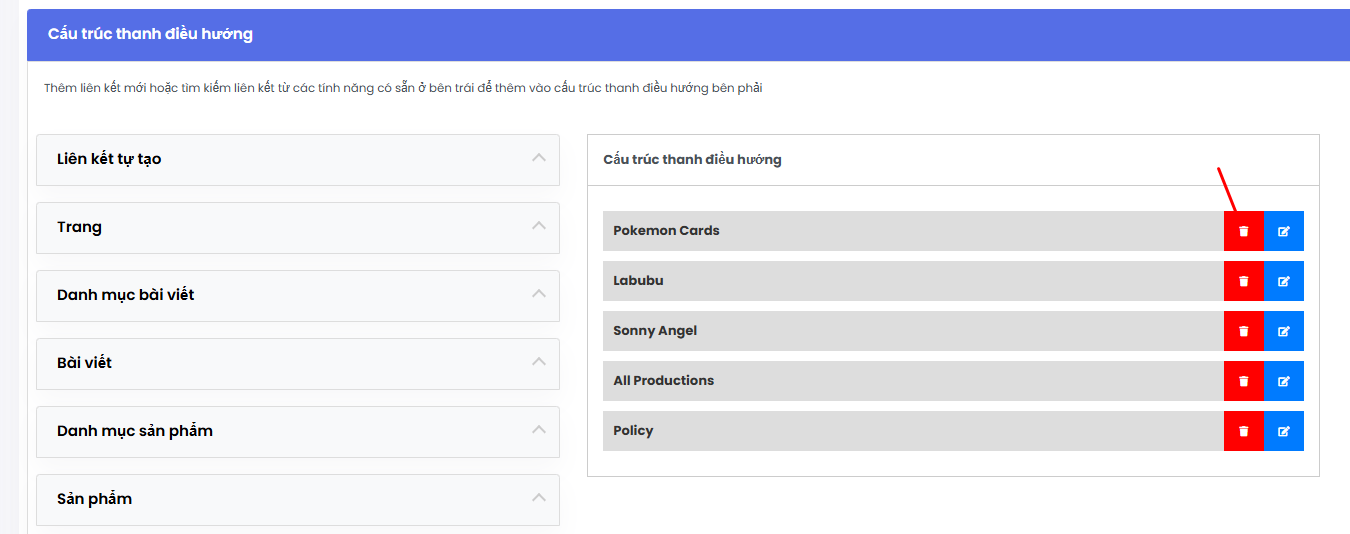Delete the Pokemon Cards menu item
This screenshot has width=1350, height=534.
(x=1244, y=231)
